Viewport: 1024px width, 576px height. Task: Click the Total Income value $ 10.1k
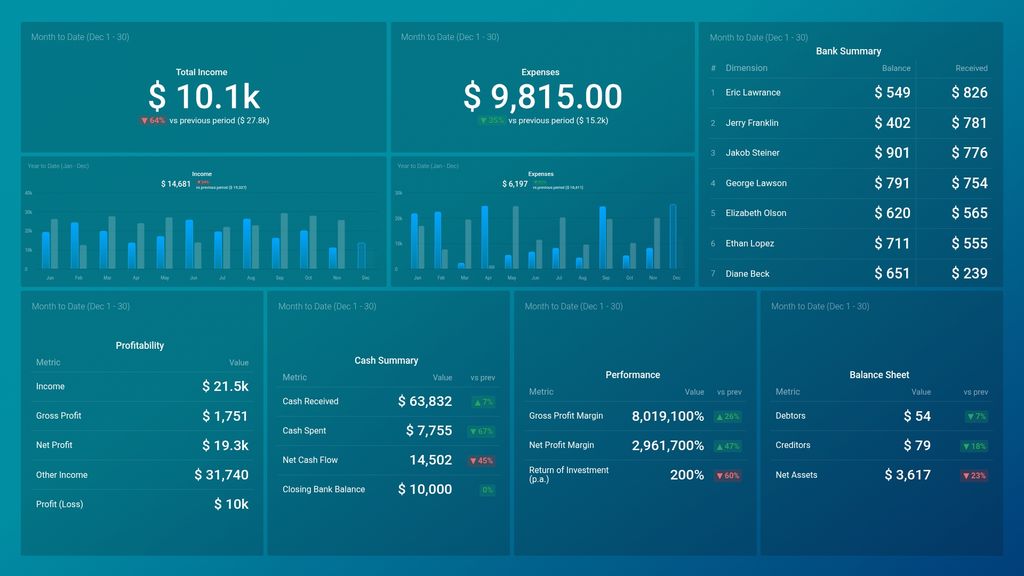tap(203, 96)
